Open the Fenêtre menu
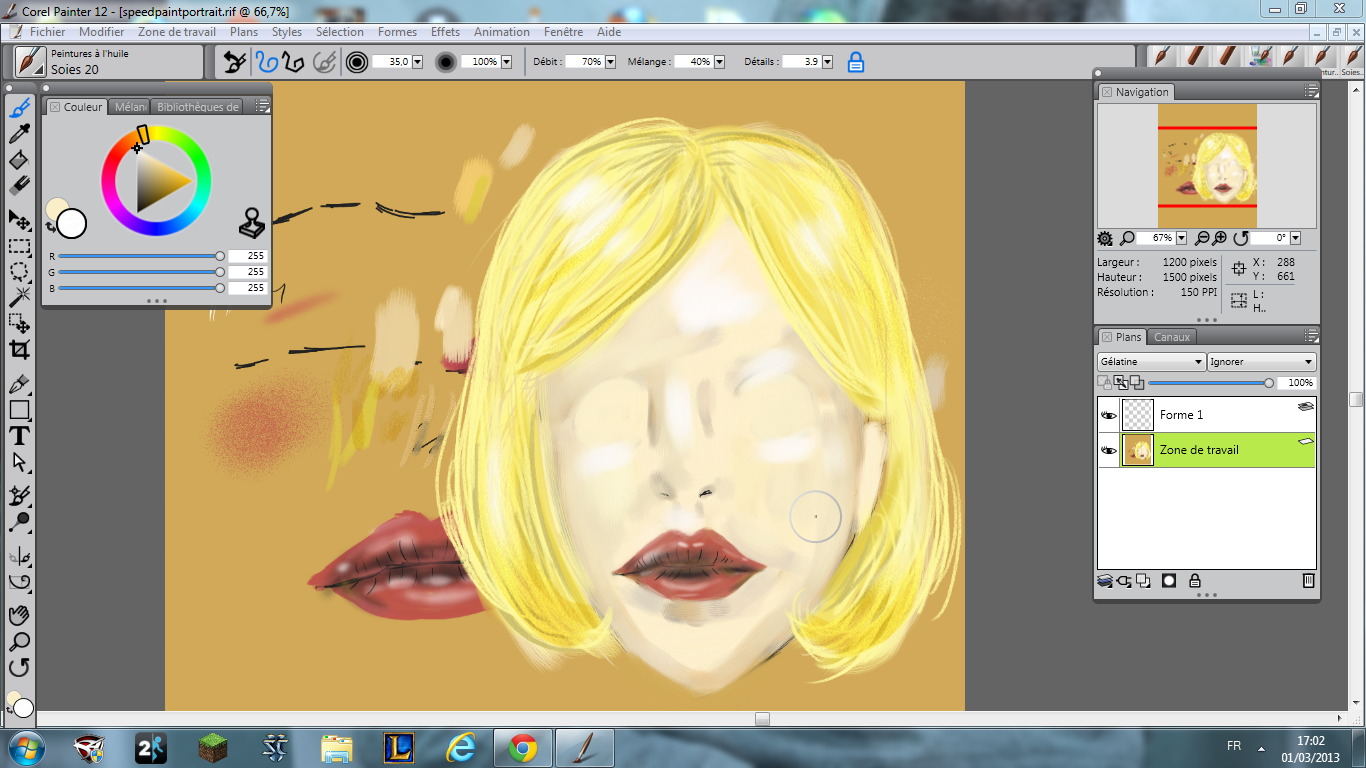The width and height of the screenshot is (1366, 768). (x=563, y=32)
